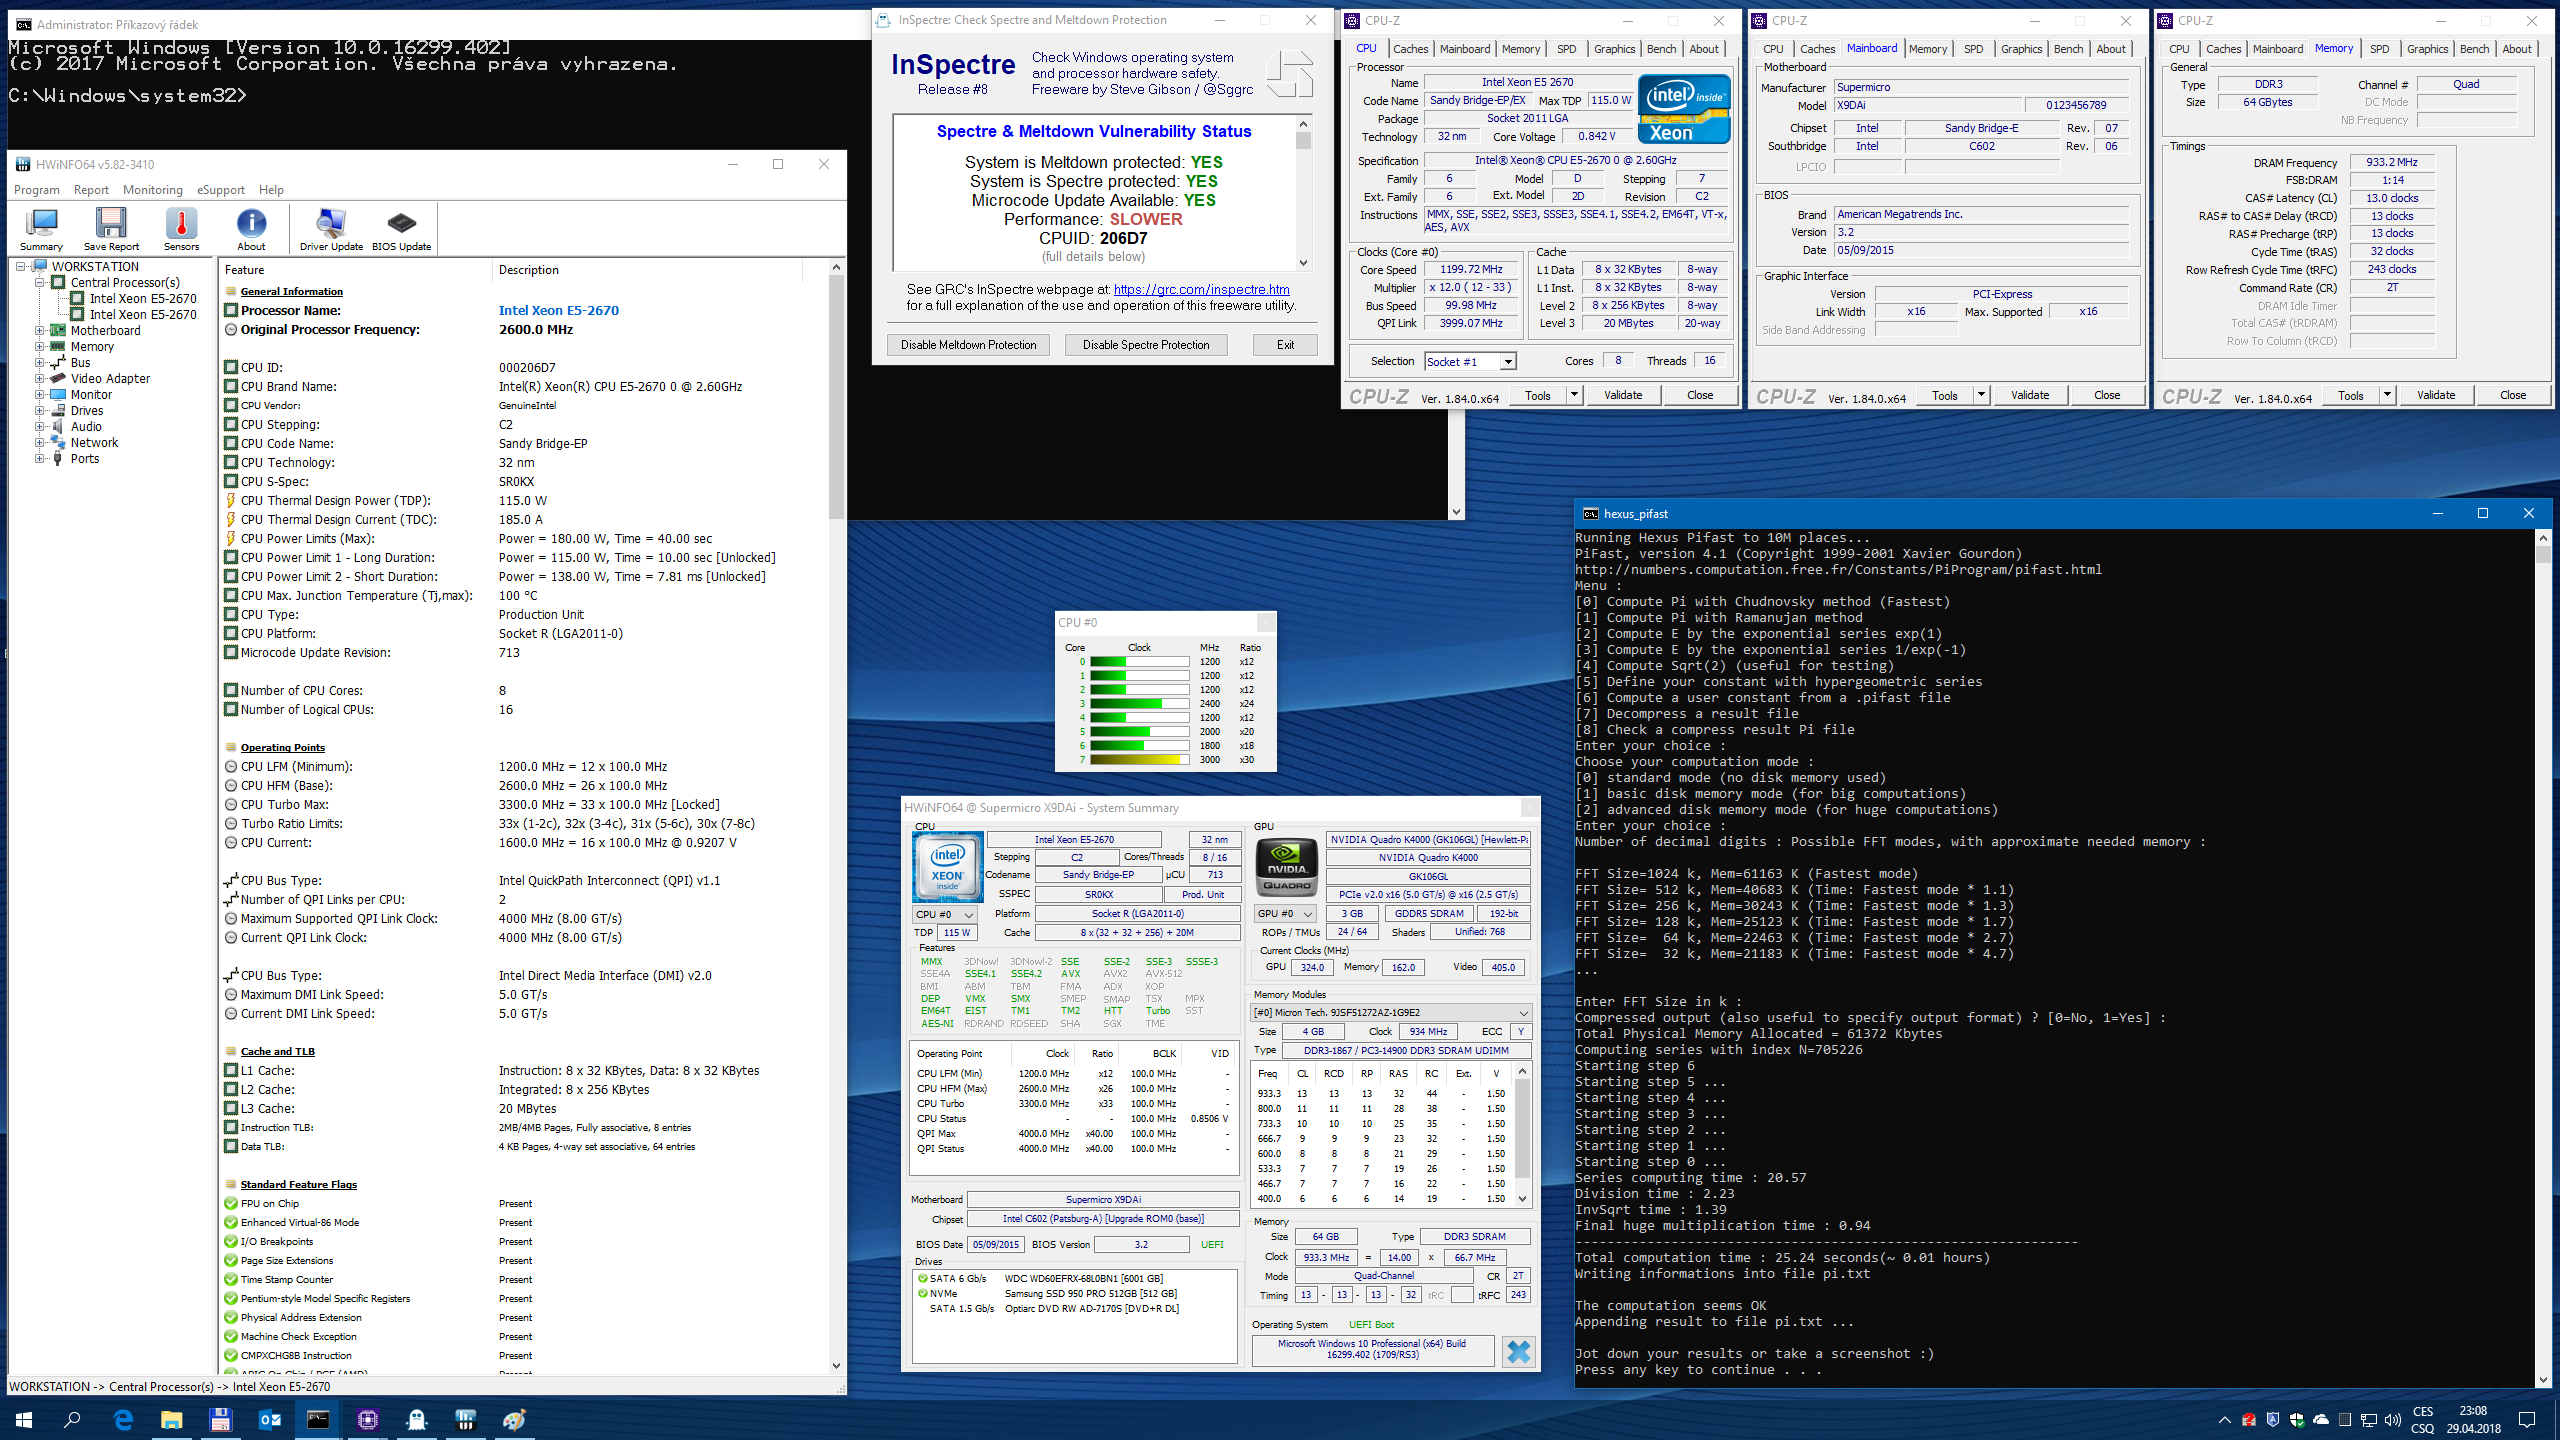Open the first CPU-Z Tools dropdown arrow
Screen dimensions: 2560x1440
click(x=1574, y=395)
